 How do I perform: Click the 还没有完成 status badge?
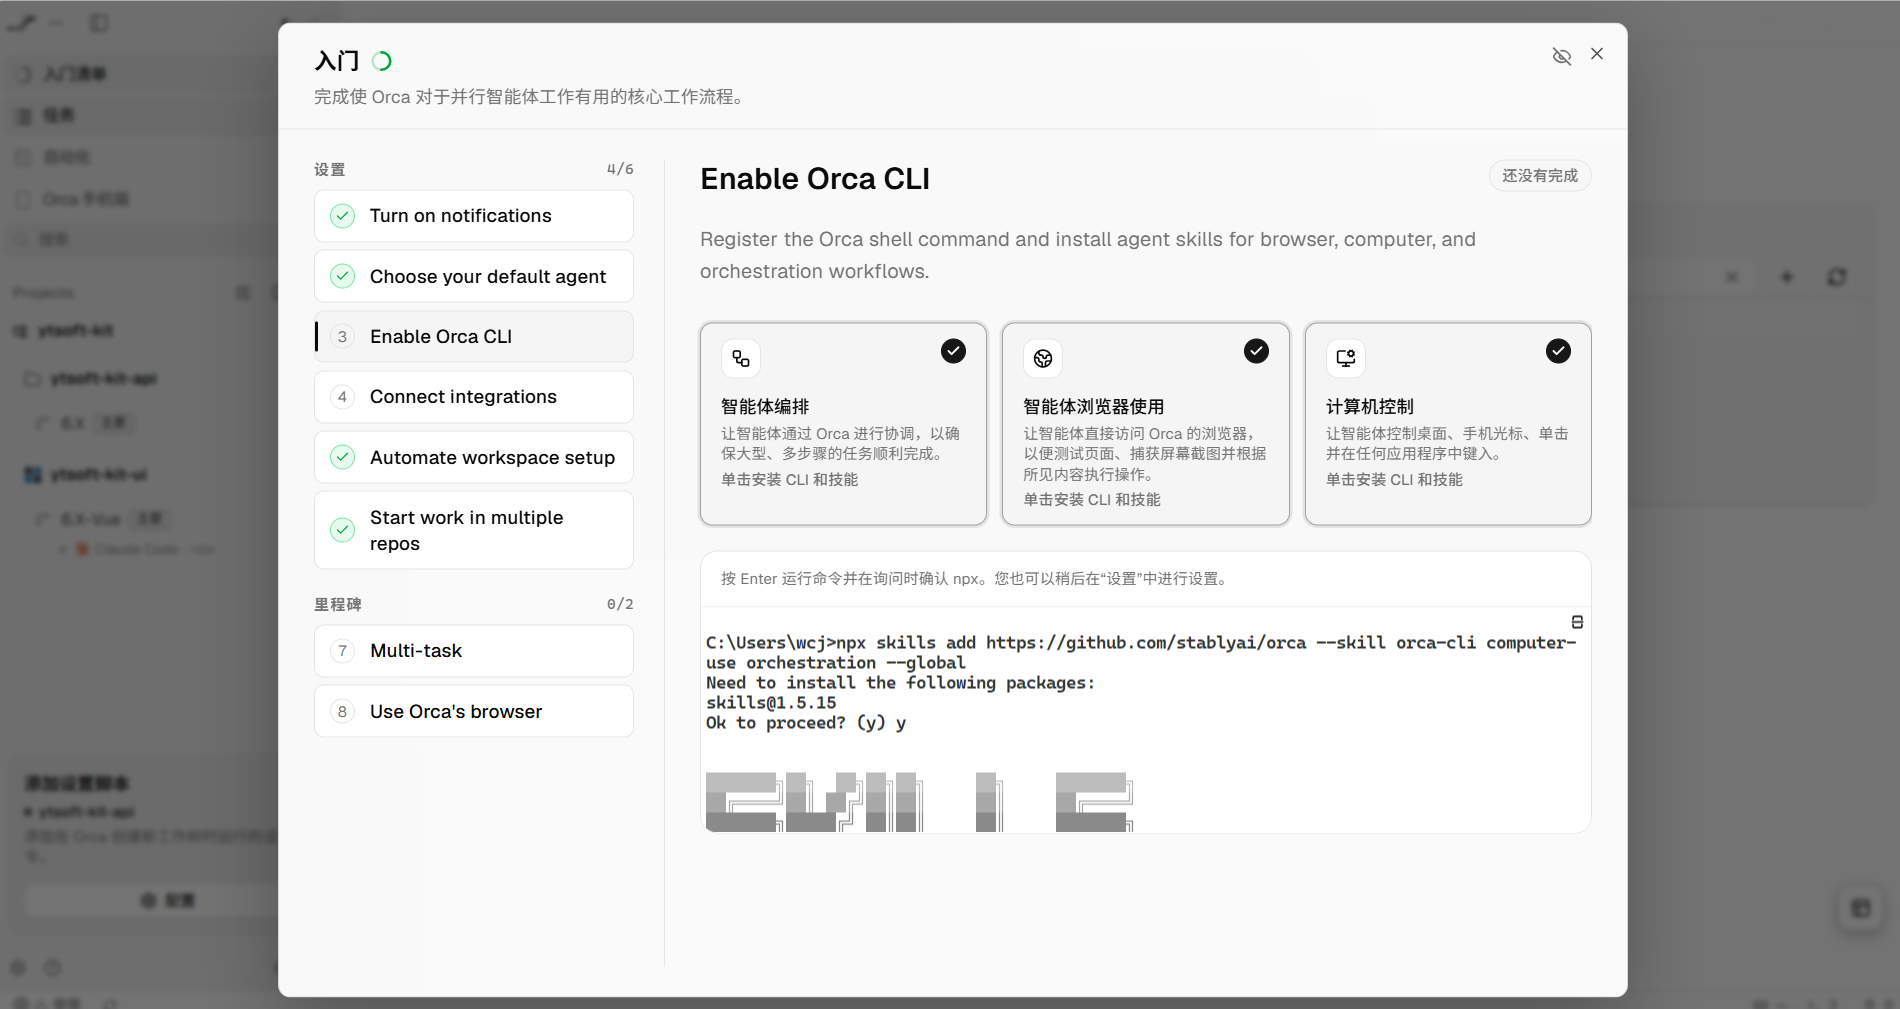coord(1540,176)
